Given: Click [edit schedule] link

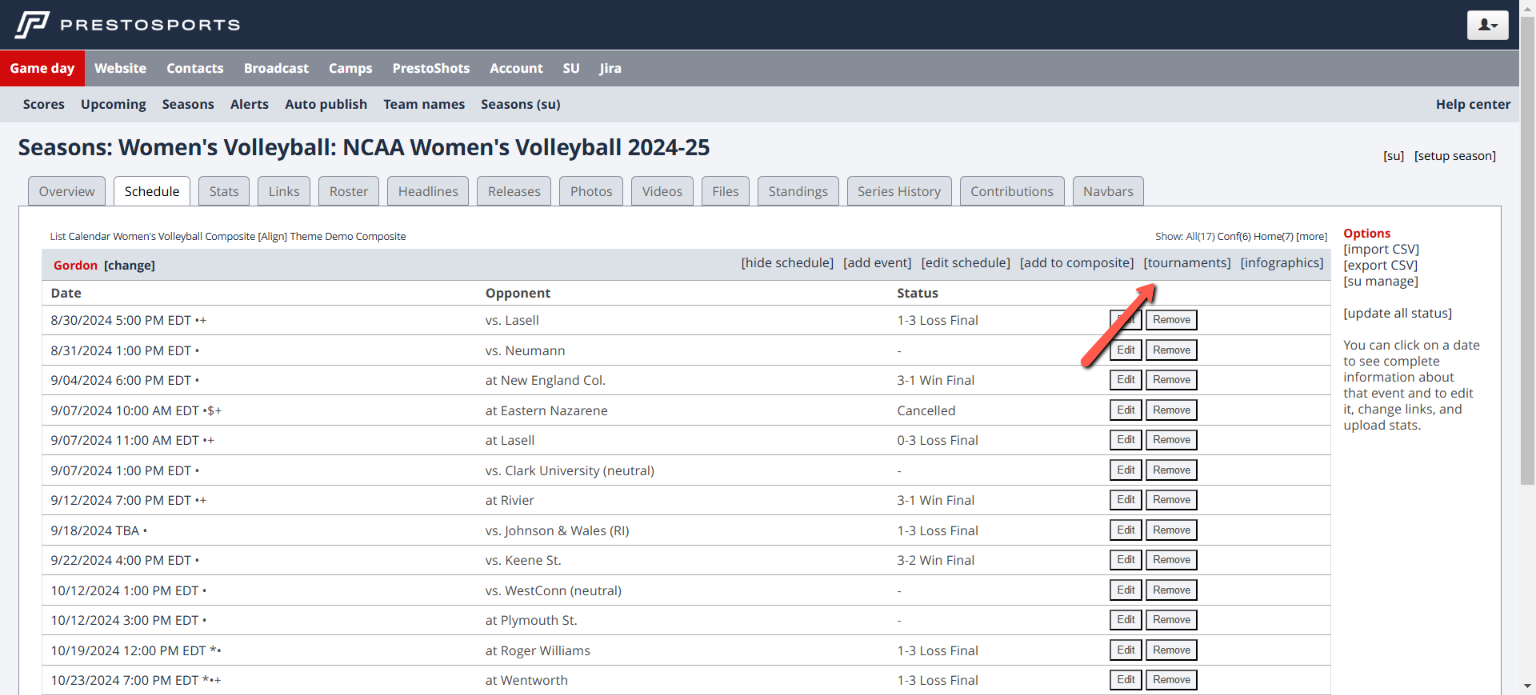Looking at the screenshot, I should click(965, 263).
